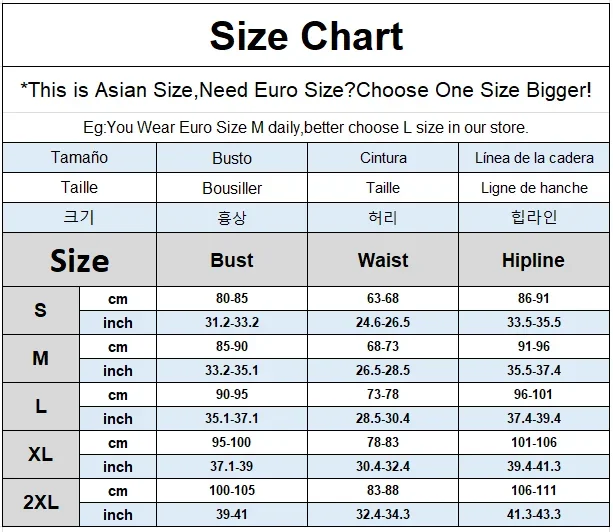Click the 96-101 hipline cell

[534, 394]
